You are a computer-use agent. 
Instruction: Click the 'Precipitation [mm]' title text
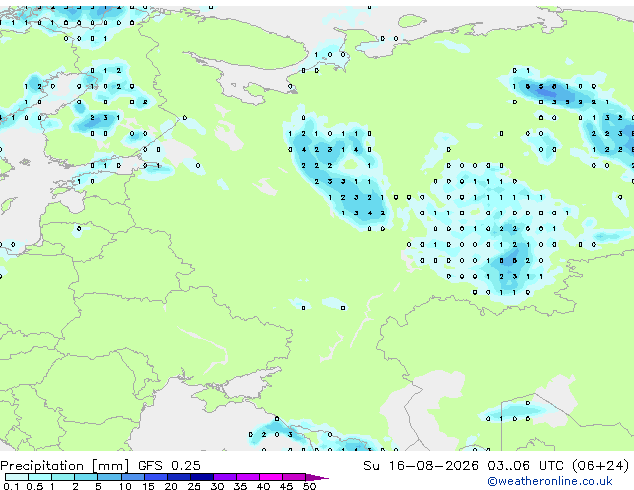point(65,466)
